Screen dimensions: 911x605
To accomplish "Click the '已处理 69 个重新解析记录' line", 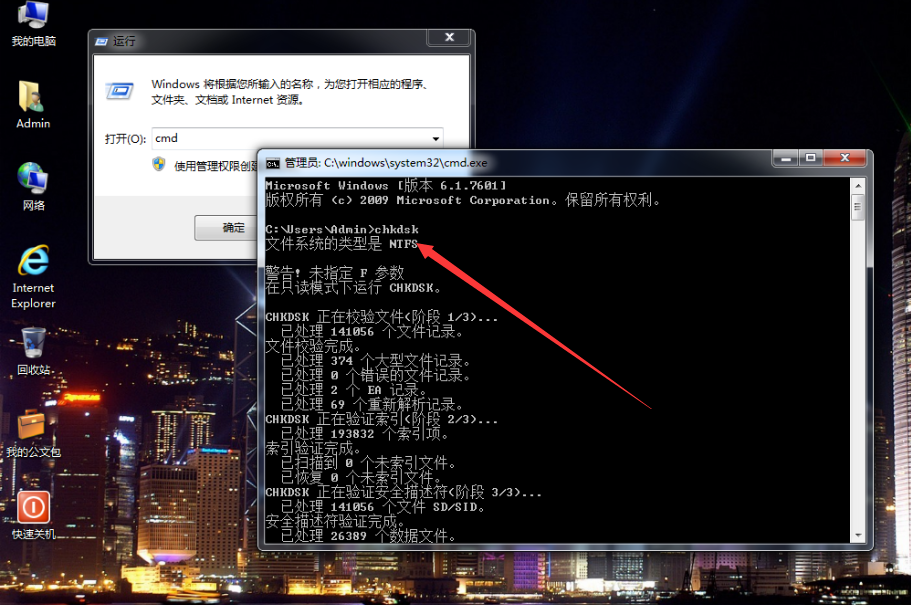I will pyautogui.click(x=372, y=404).
